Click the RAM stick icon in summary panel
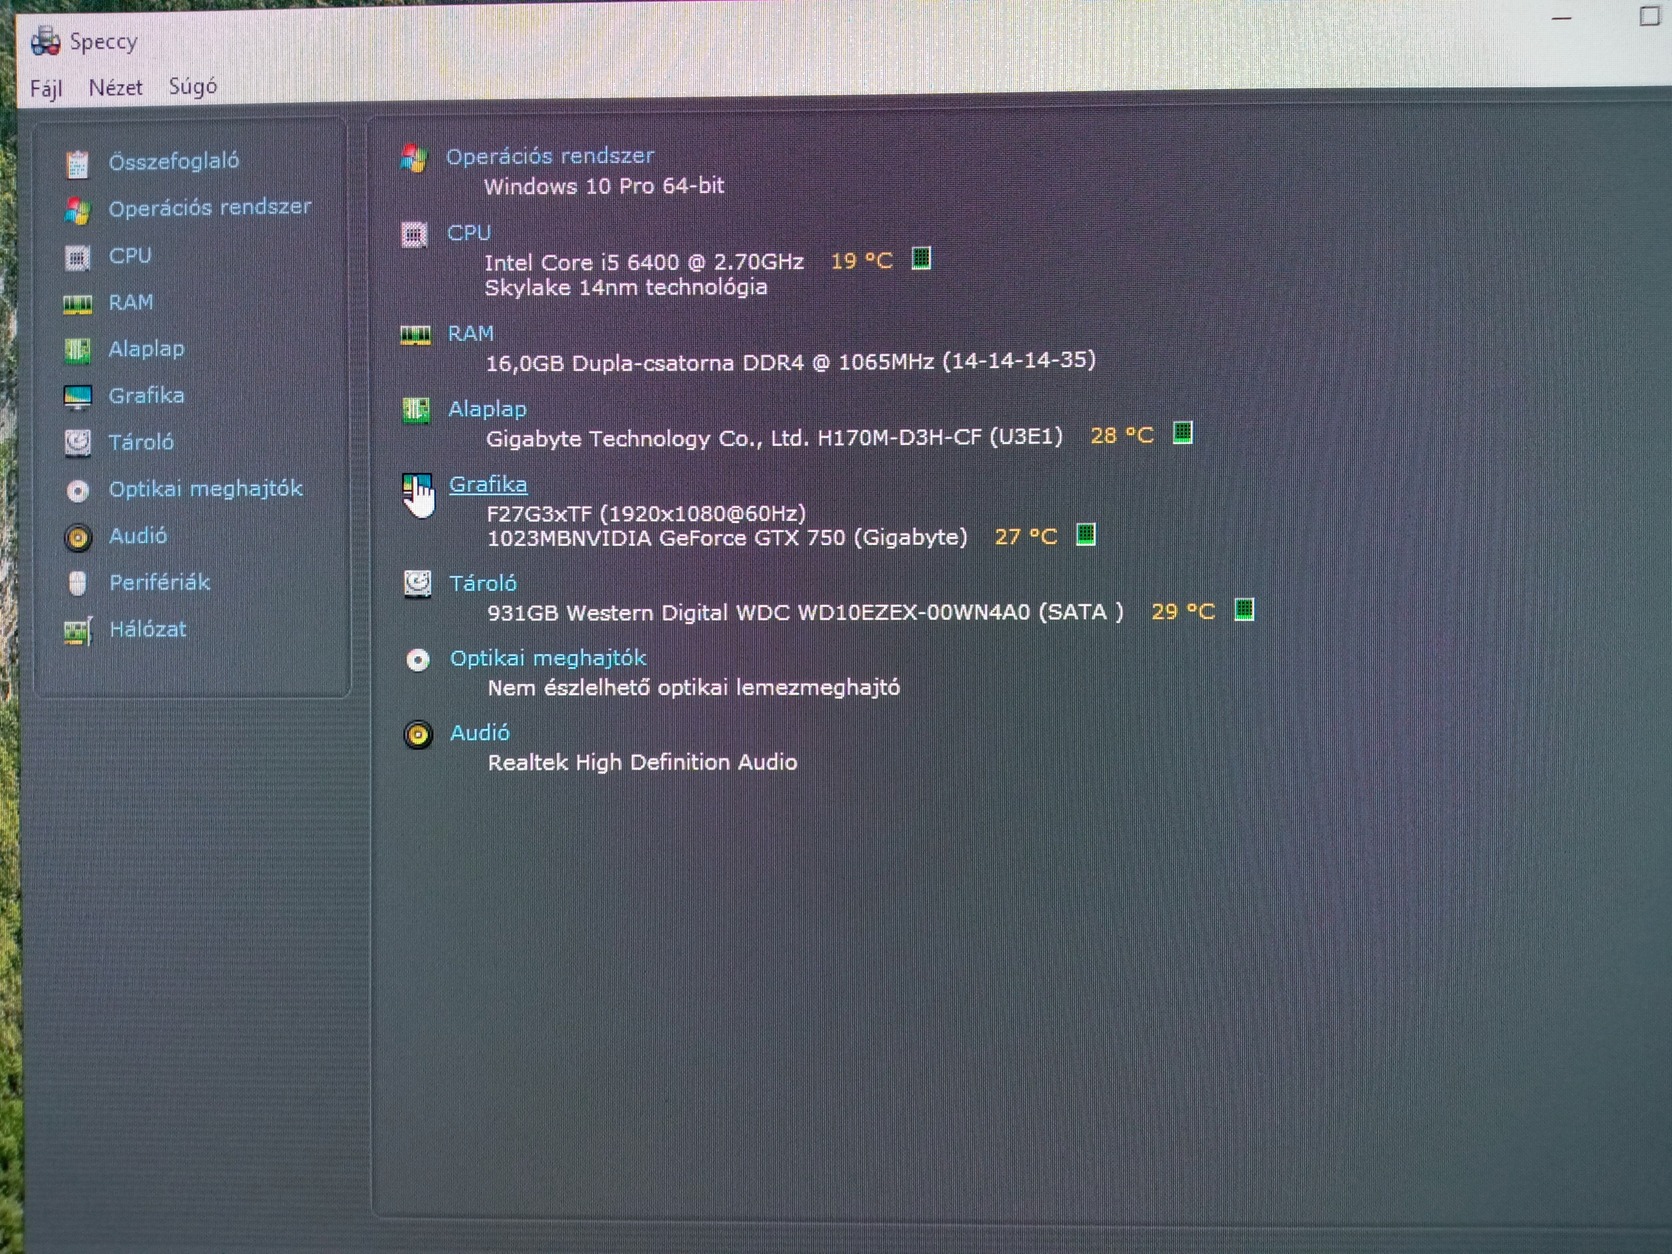The height and width of the screenshot is (1254, 1672). click(415, 335)
